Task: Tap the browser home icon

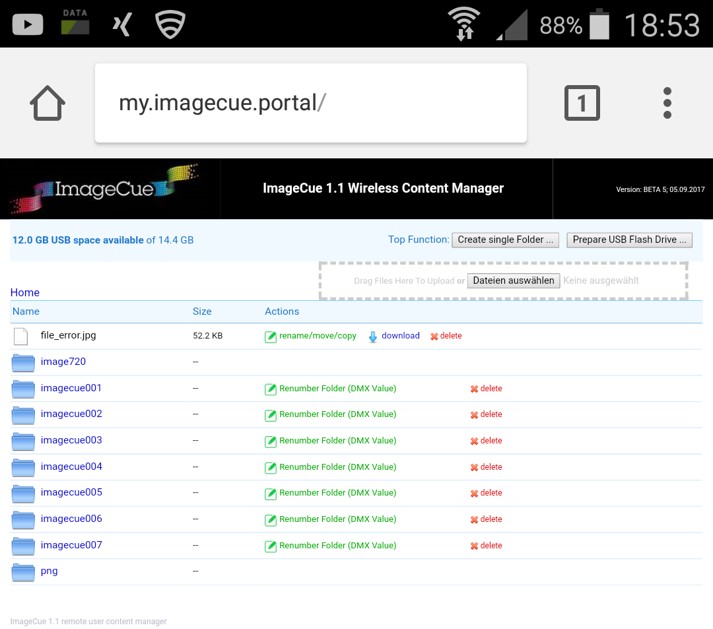Action: click(x=47, y=103)
